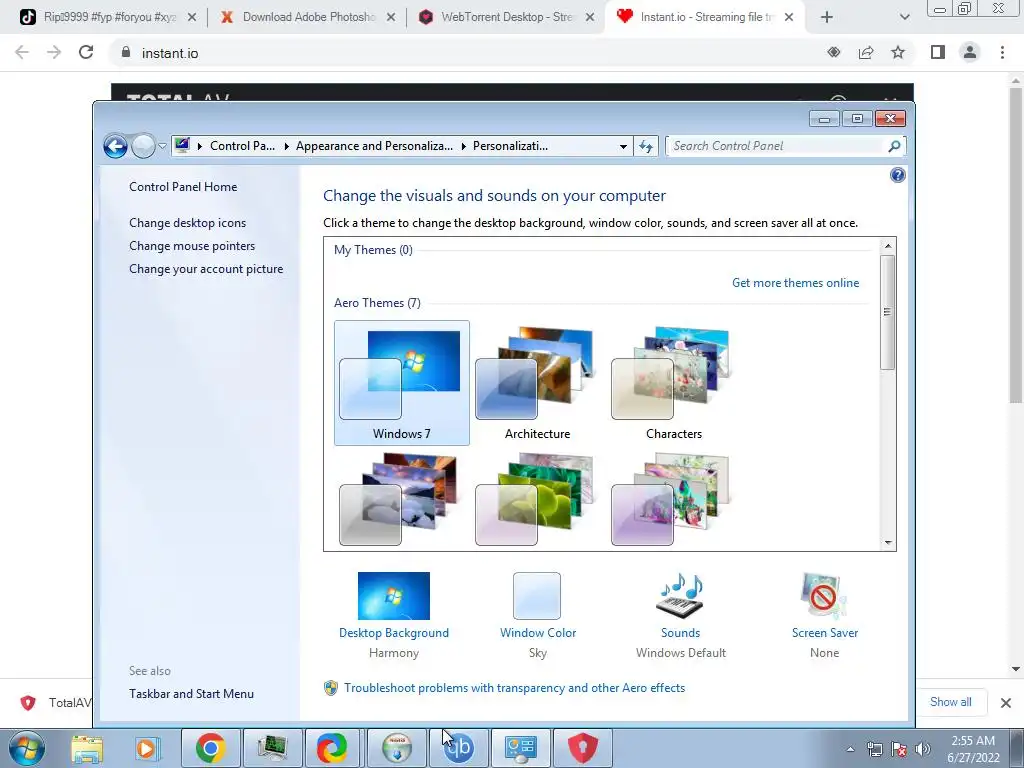Reload the instant.io page
1024x768 pixels.
(86, 52)
